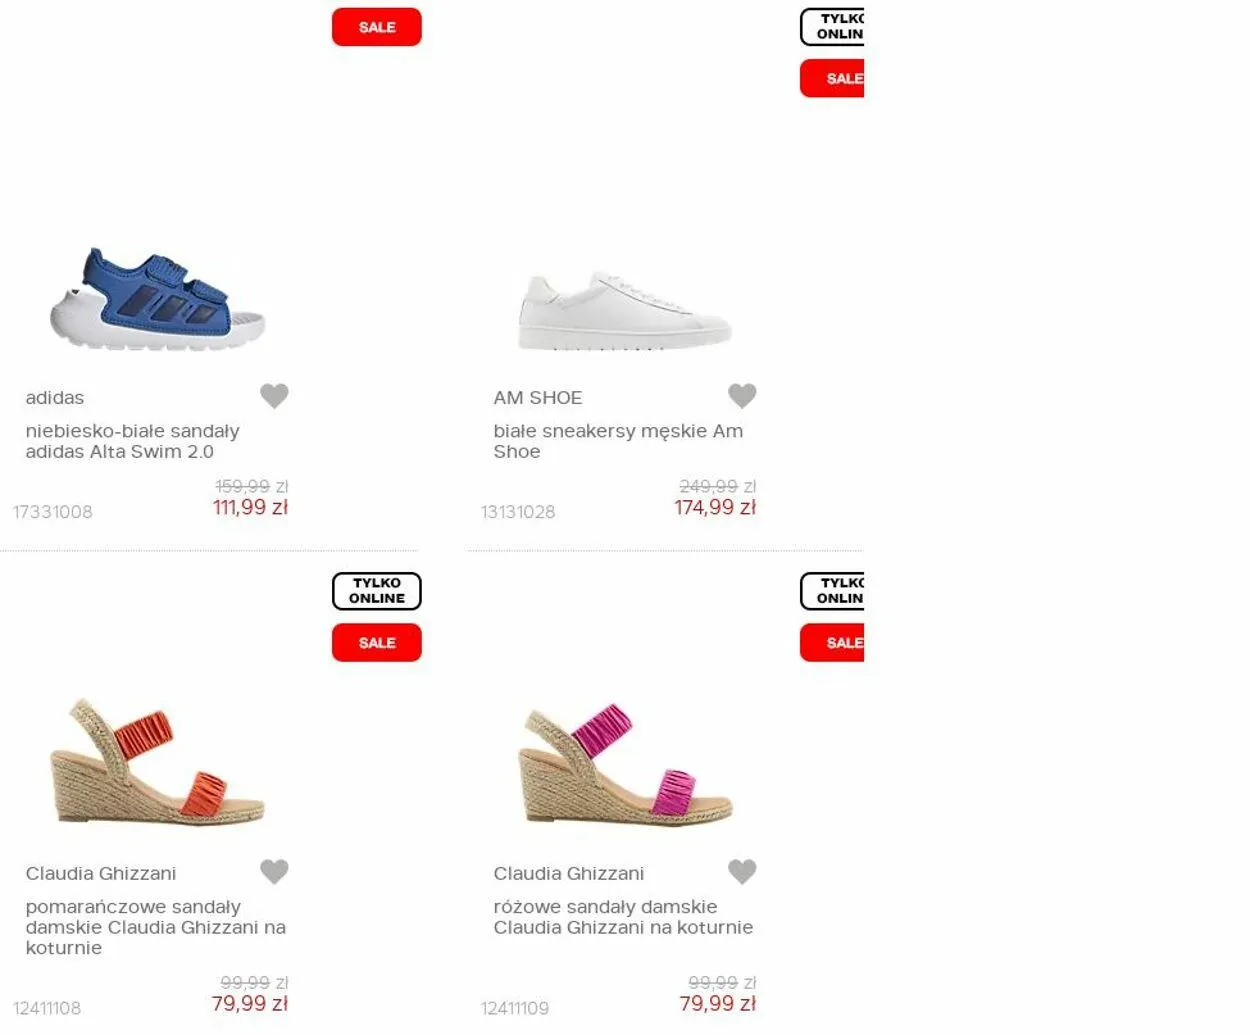Image resolution: width=1250 pixels, height=1035 pixels.
Task: Click TYLKO ONLINE badge above white sneakers
Action: 832,27
